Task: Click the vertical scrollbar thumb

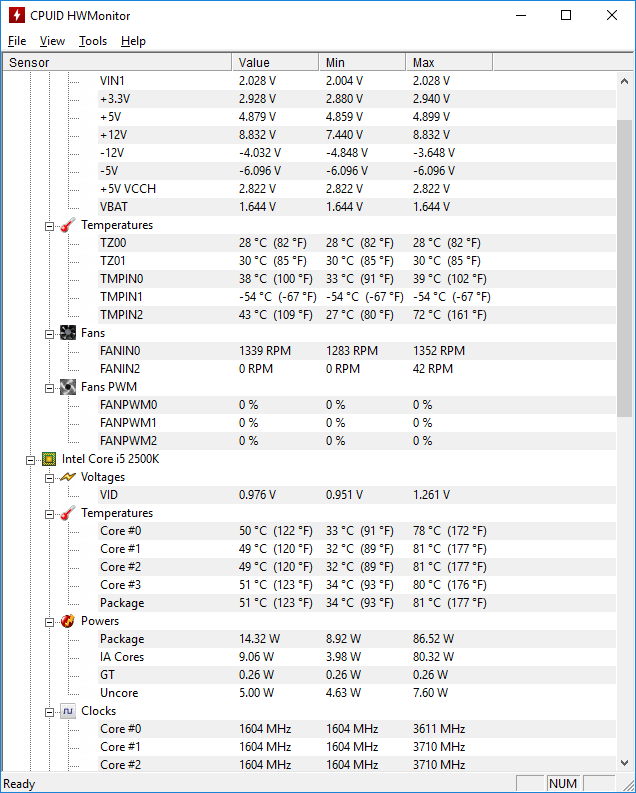Action: [624, 268]
